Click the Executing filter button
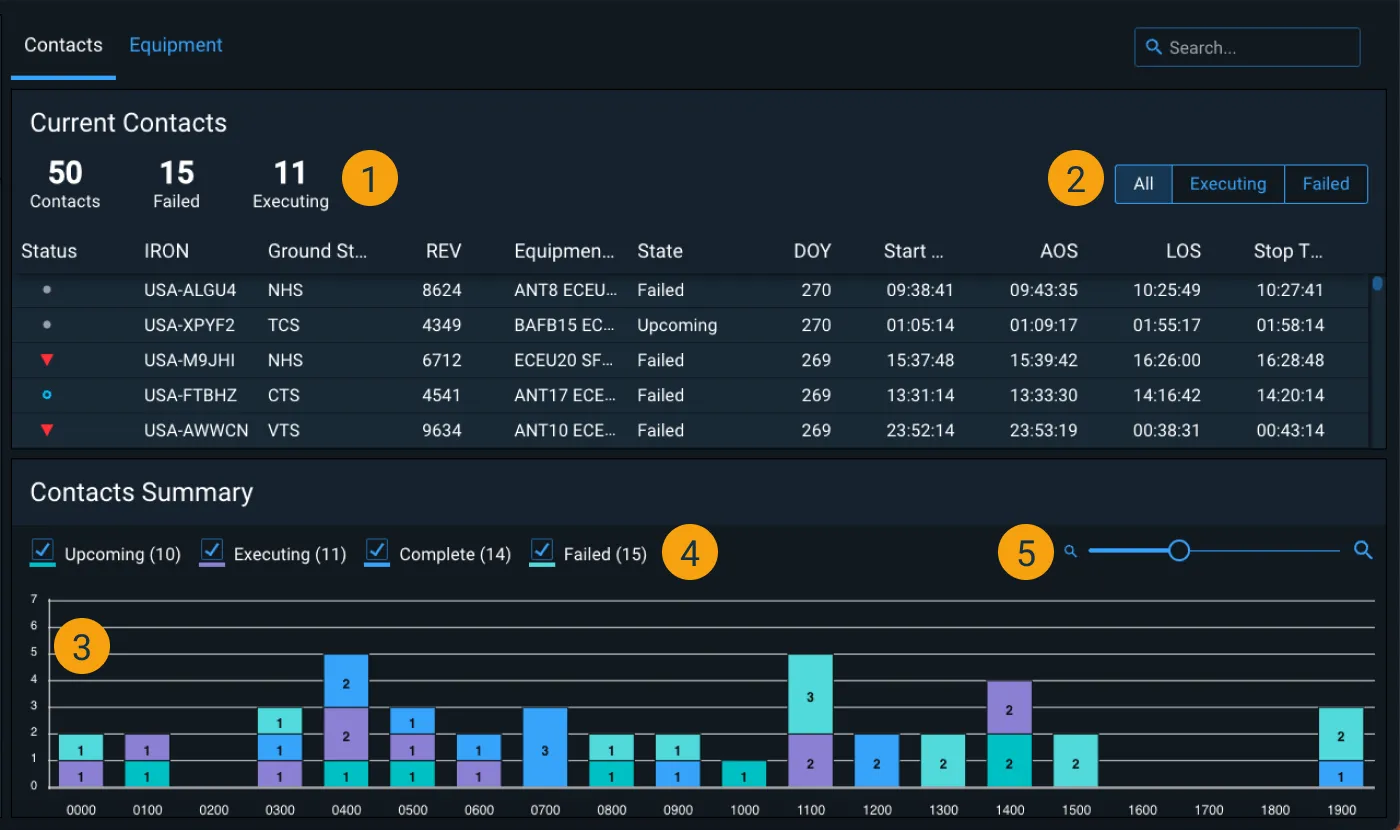Viewport: 1400px width, 830px height. tap(1227, 184)
